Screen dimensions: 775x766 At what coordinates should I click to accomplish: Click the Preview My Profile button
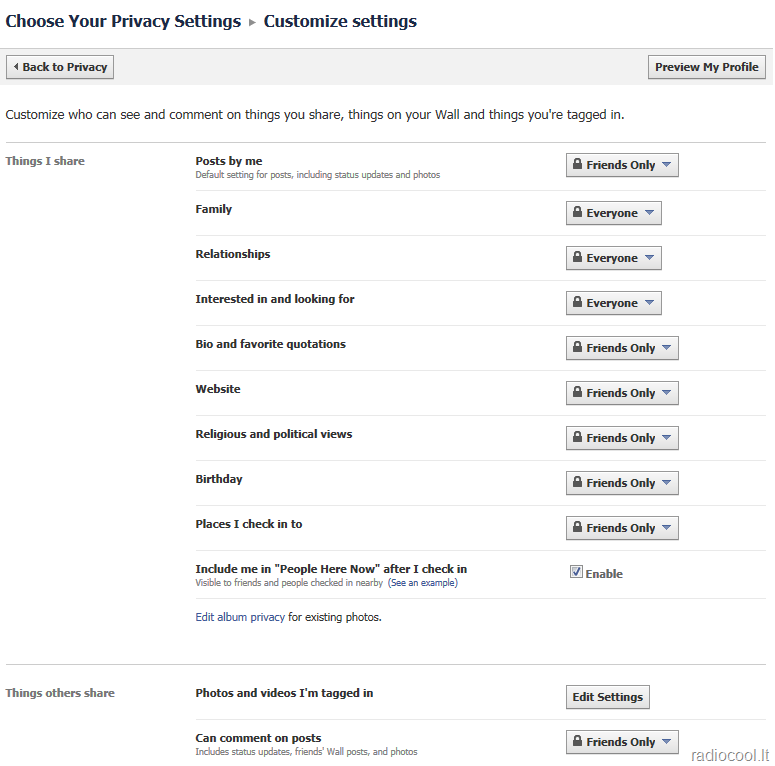(x=706, y=67)
